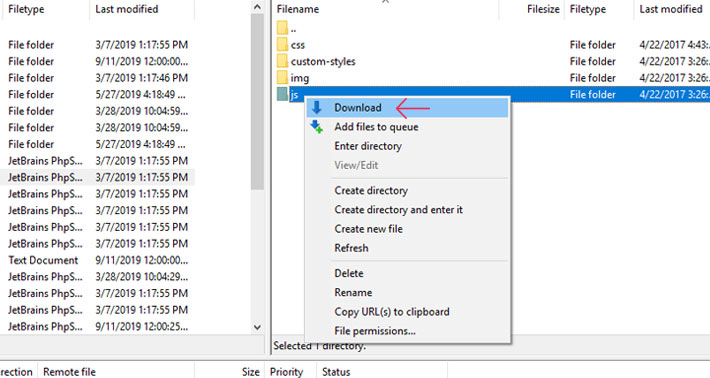Screen dimensions: 710x378
Task: Choose Rename in the context menu
Action: pyautogui.click(x=353, y=292)
